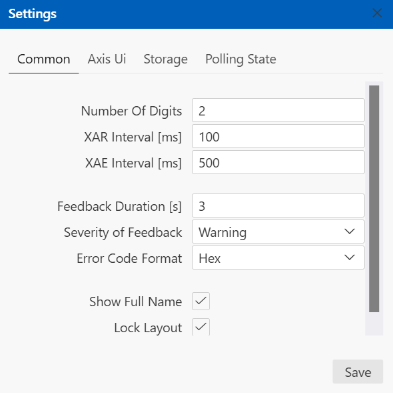The image size is (393, 393).
Task: Click the Save button
Action: pyautogui.click(x=358, y=372)
